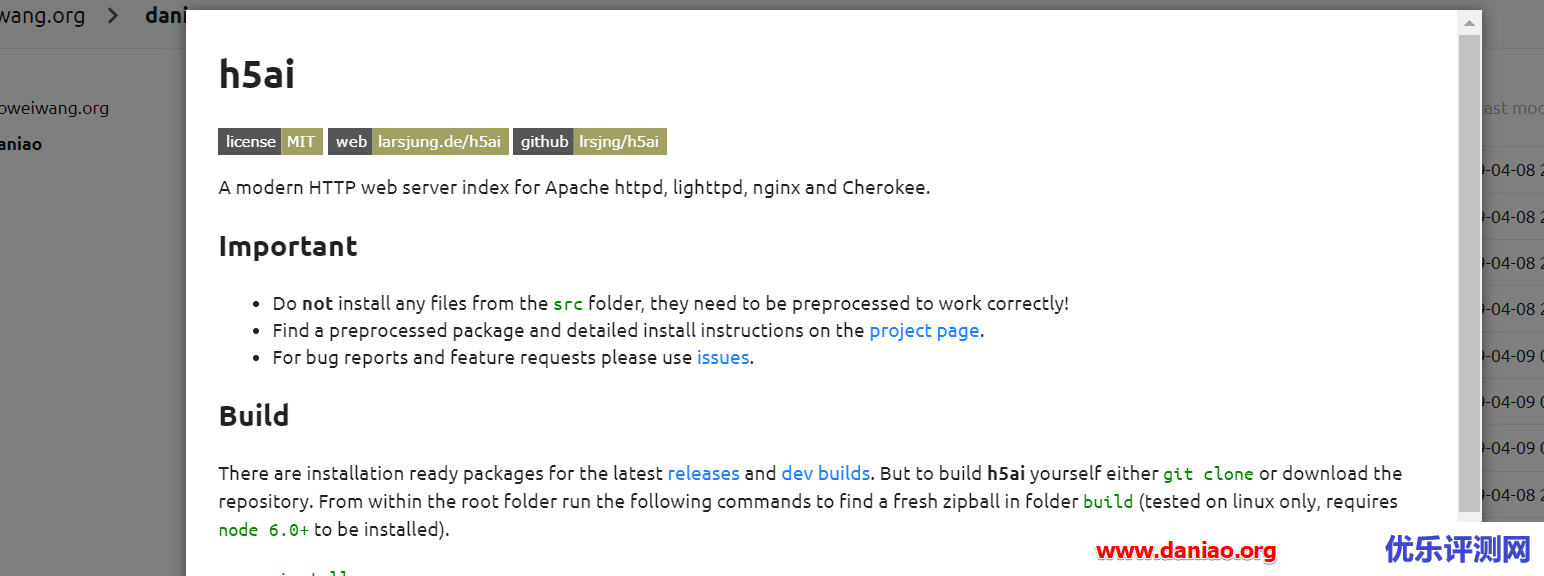Select the oweiwang.org tree entry
Image resolution: width=1544 pixels, height=576 pixels.
(54, 108)
